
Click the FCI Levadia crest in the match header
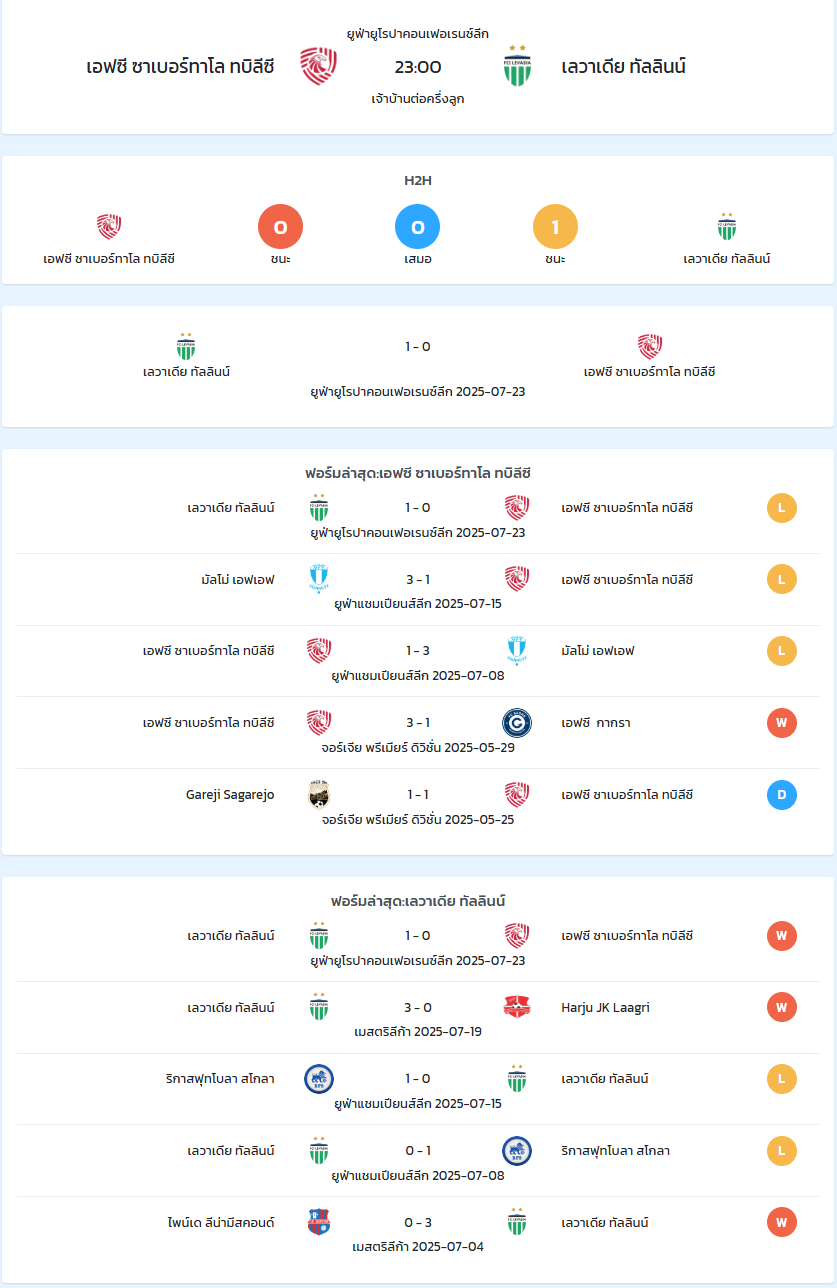point(517,66)
